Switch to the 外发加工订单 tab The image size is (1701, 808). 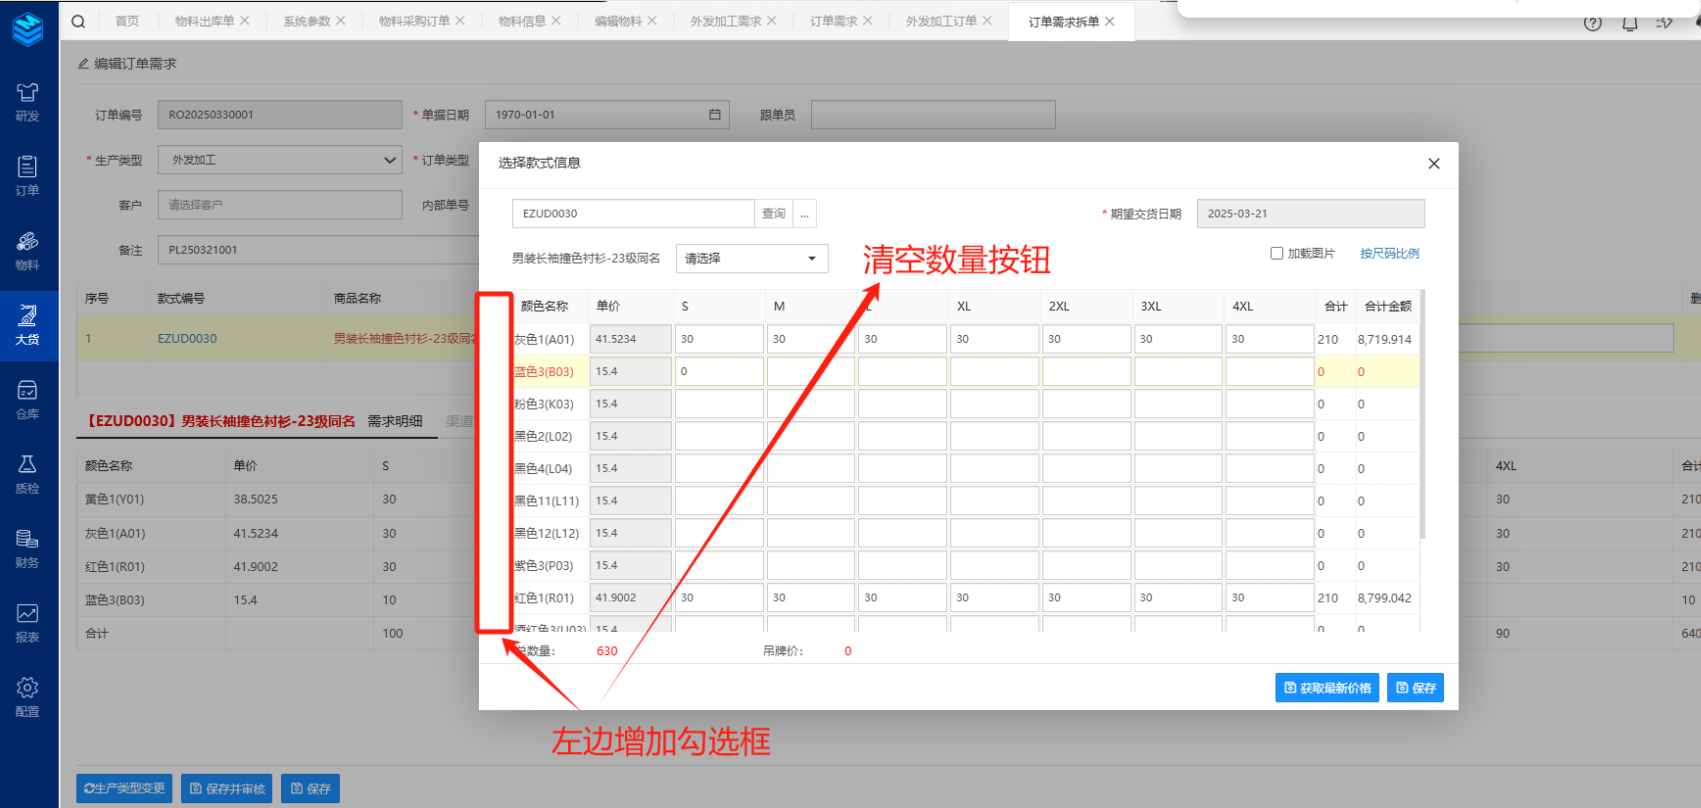tap(941, 21)
